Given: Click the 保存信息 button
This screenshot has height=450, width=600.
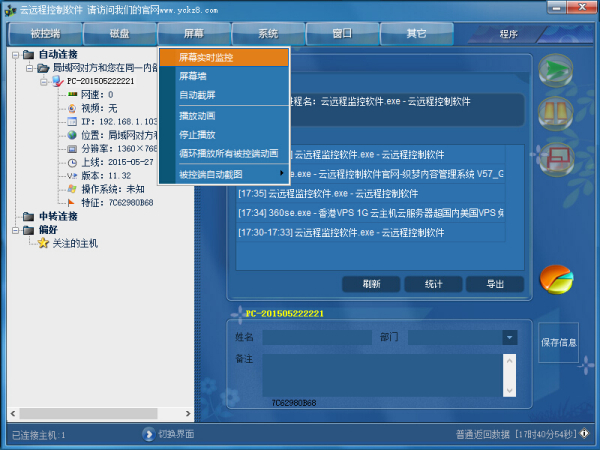Looking at the screenshot, I should click(558, 342).
